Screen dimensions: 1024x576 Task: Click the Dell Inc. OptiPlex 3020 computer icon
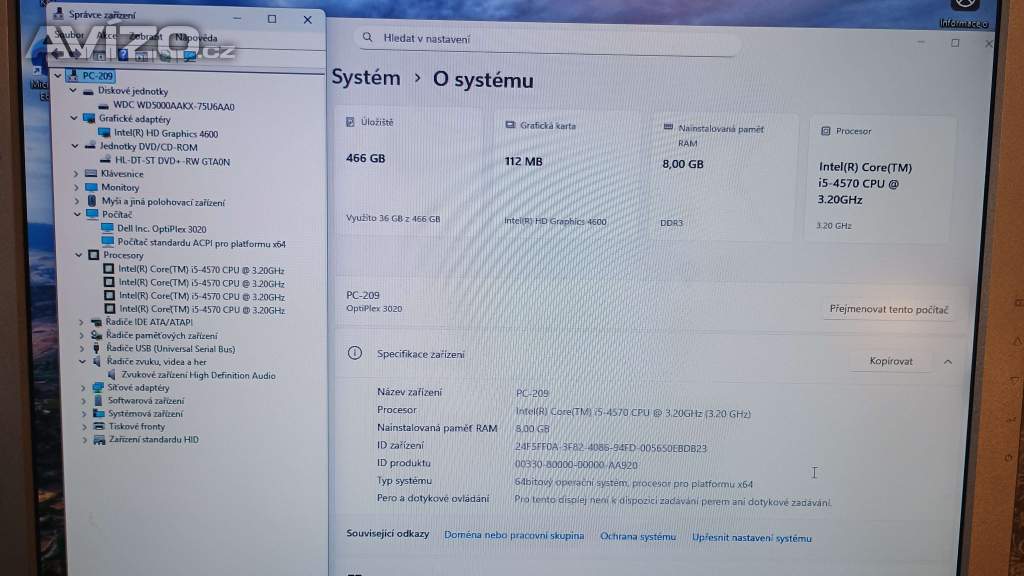coord(107,229)
